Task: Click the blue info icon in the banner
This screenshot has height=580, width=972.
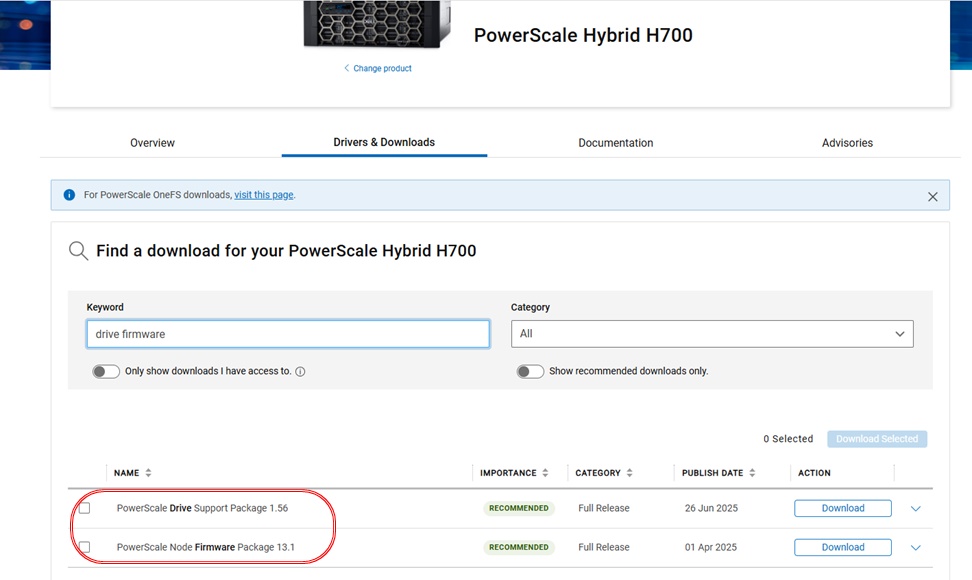Action: pyautogui.click(x=69, y=195)
